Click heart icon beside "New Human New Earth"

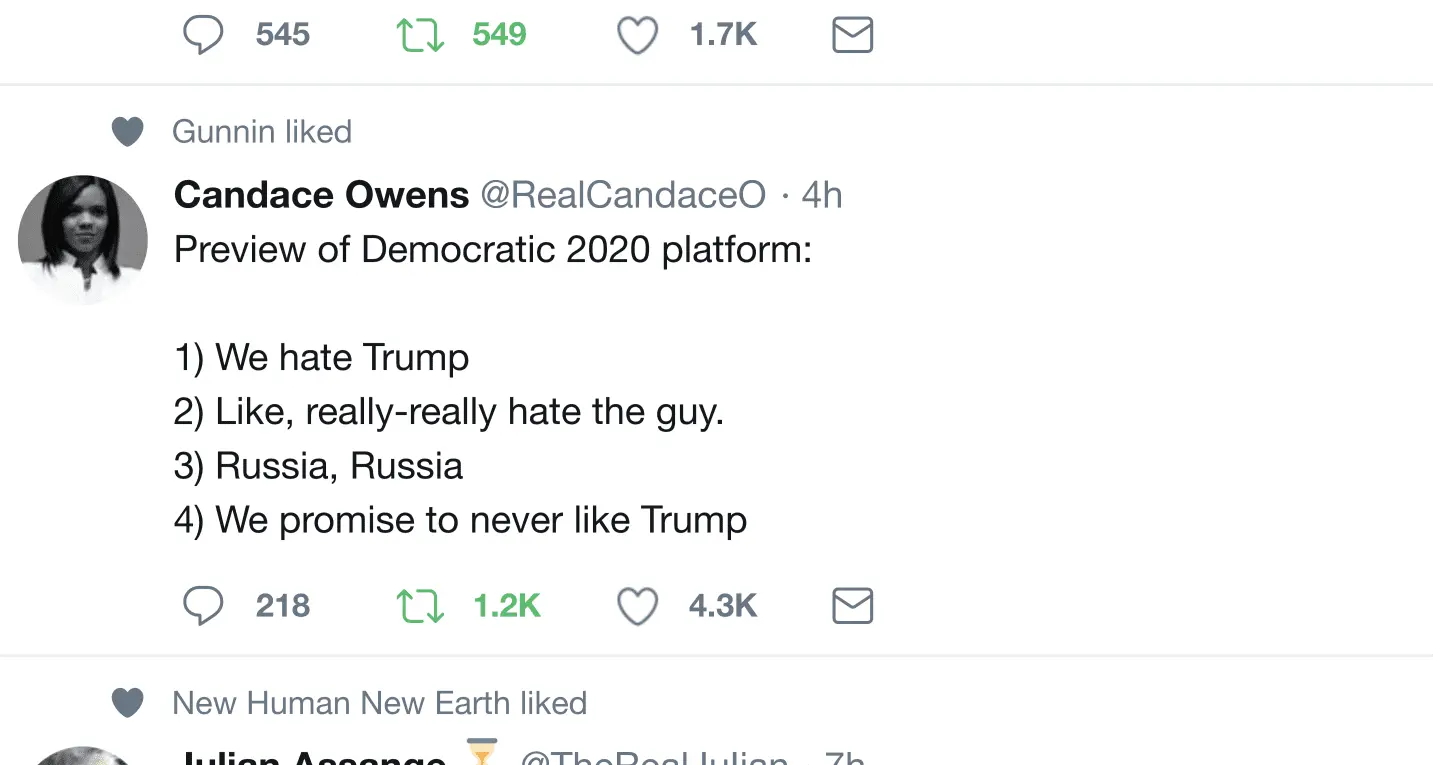[x=127, y=703]
